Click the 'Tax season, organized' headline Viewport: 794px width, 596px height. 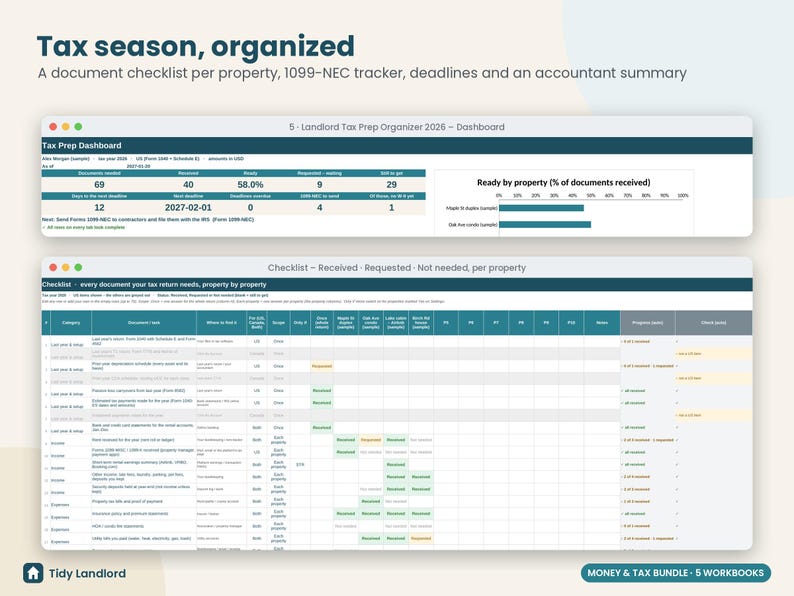(x=195, y=46)
